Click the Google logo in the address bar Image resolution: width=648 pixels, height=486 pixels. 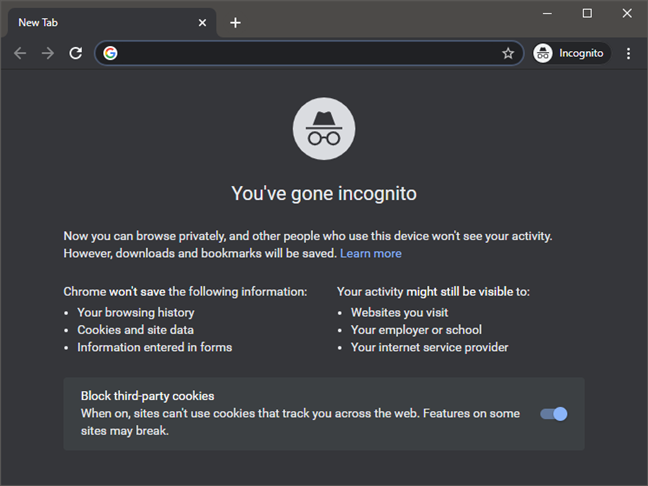pos(110,53)
